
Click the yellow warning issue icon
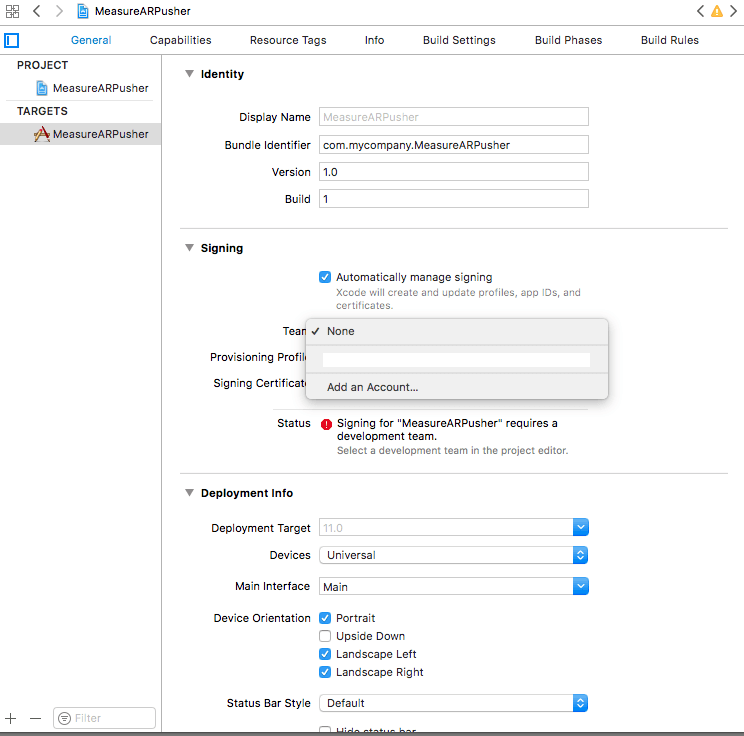click(717, 11)
